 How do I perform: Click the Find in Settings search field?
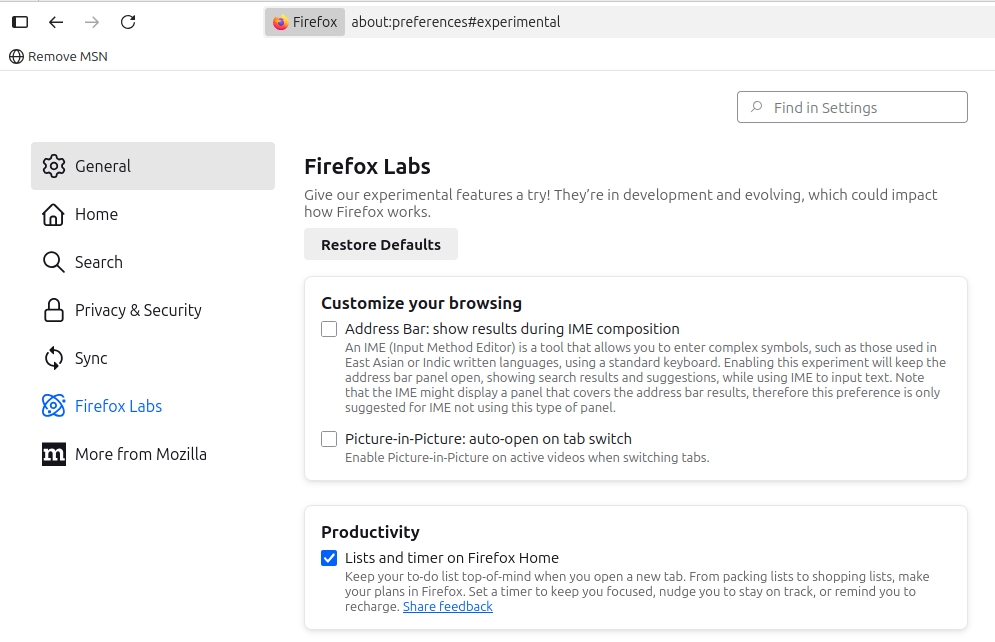click(851, 107)
